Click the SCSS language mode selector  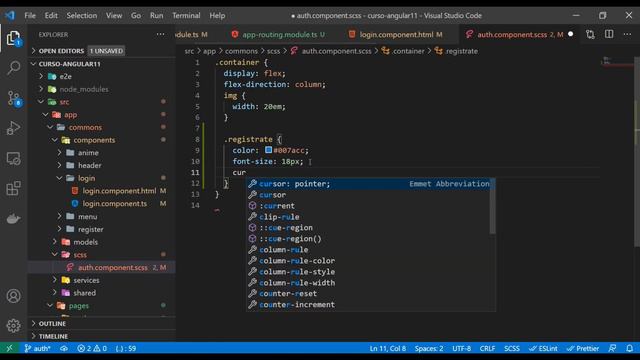(512, 348)
